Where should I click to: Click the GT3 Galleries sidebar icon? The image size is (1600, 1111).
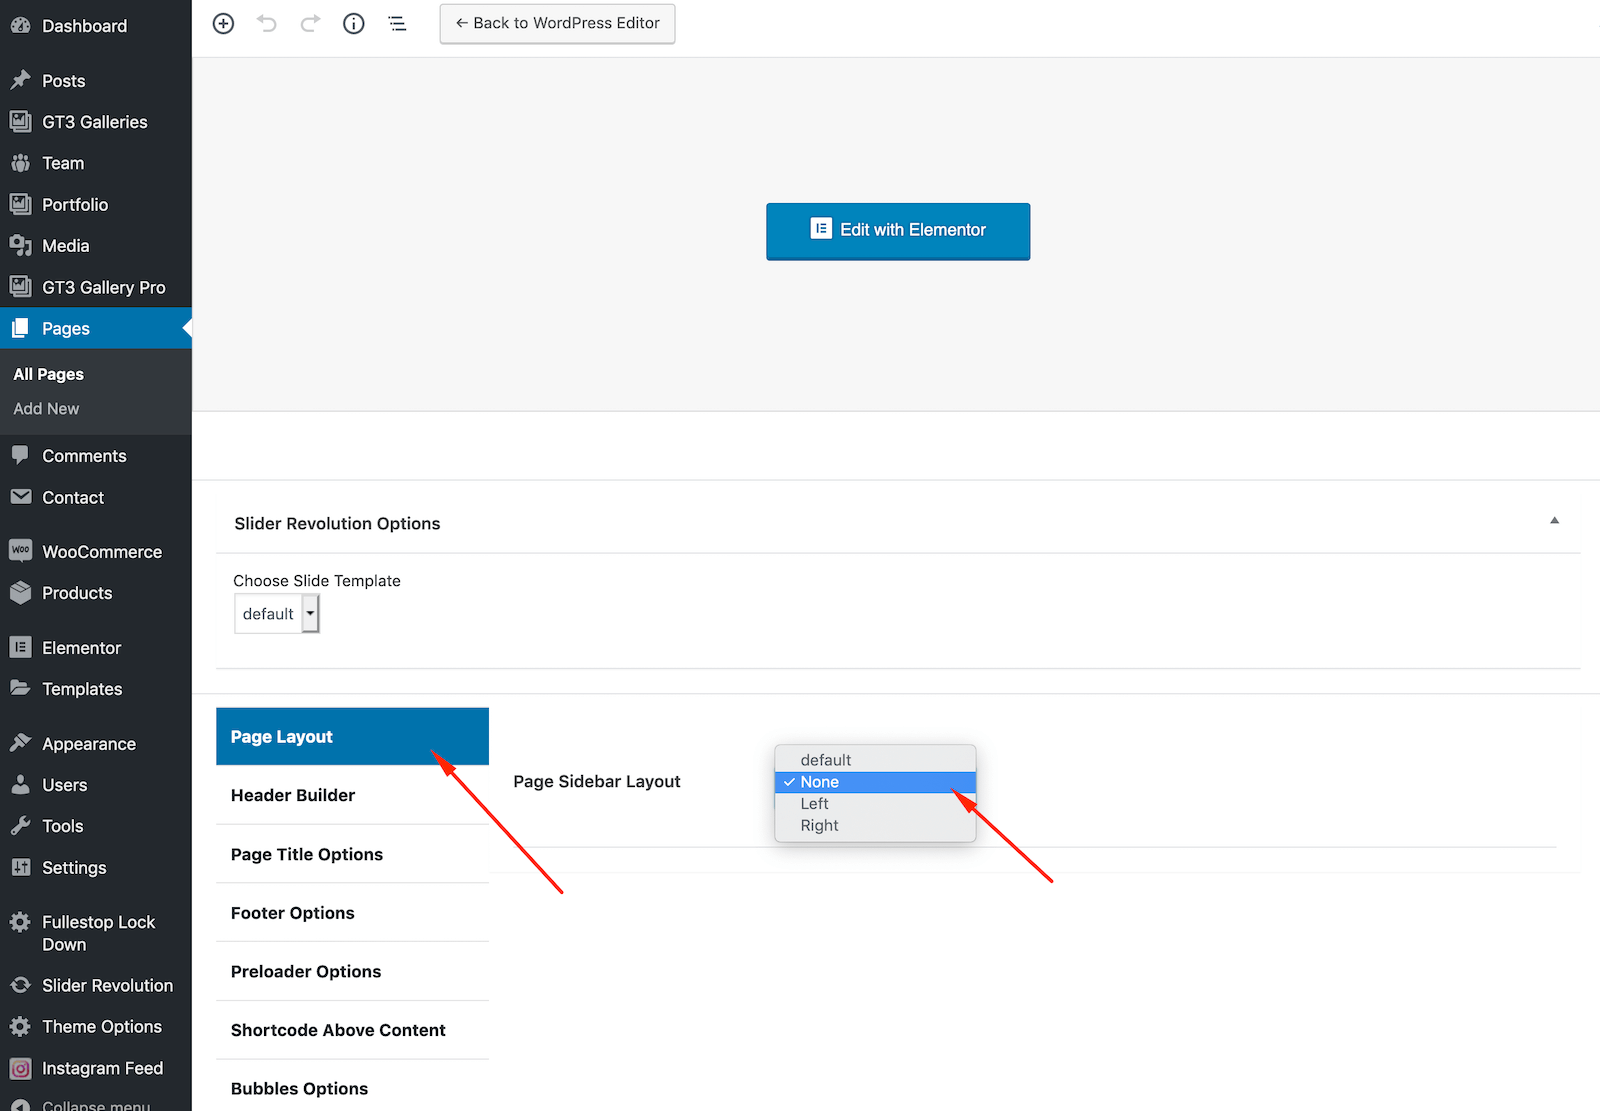tap(20, 121)
